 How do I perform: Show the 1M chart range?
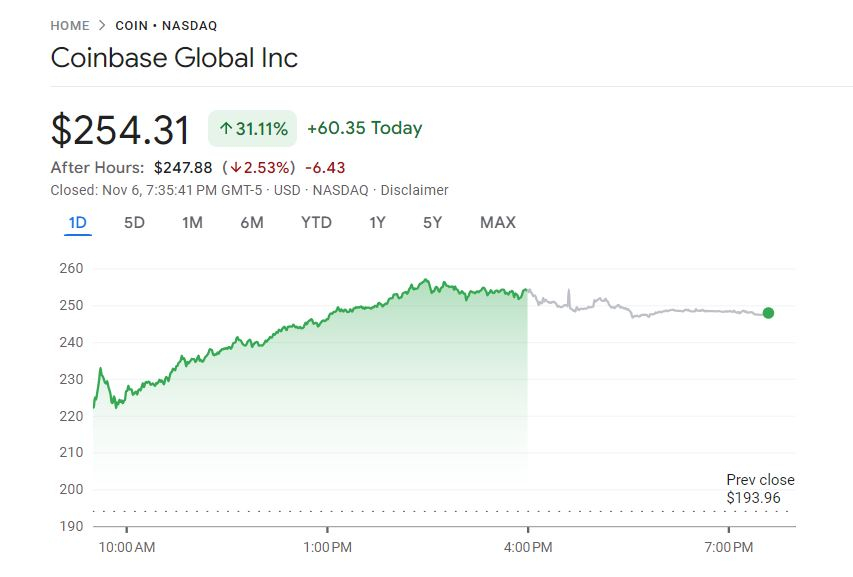point(192,222)
